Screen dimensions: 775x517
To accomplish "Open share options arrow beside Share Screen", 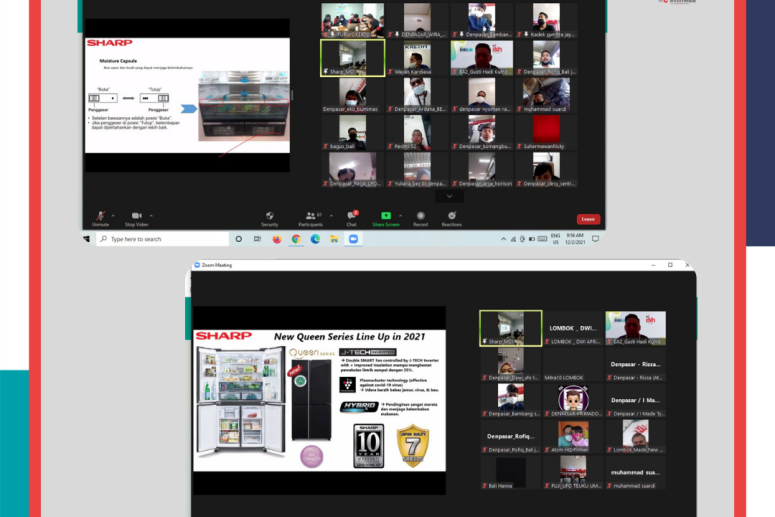I will point(400,216).
